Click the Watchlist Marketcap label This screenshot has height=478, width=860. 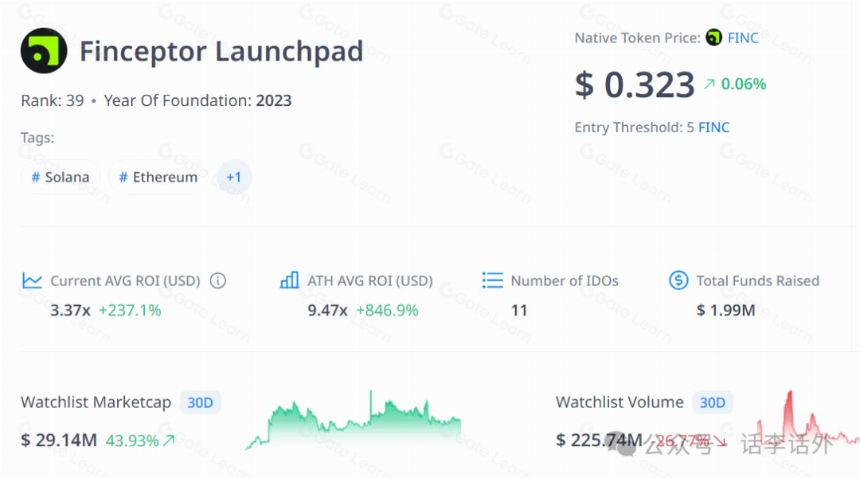96,402
